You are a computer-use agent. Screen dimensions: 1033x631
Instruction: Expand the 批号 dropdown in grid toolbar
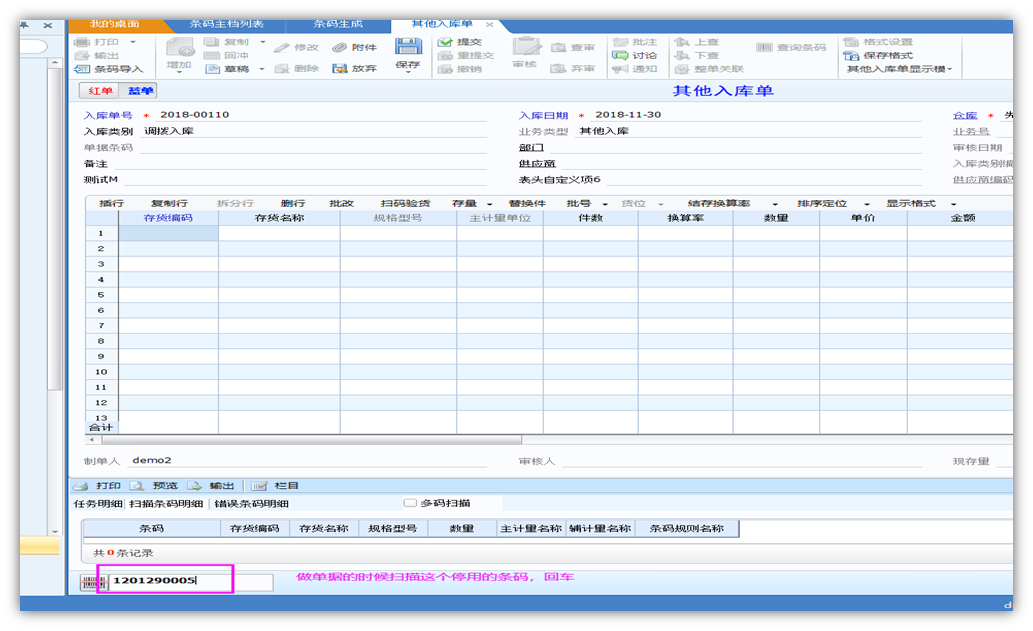tap(605, 204)
